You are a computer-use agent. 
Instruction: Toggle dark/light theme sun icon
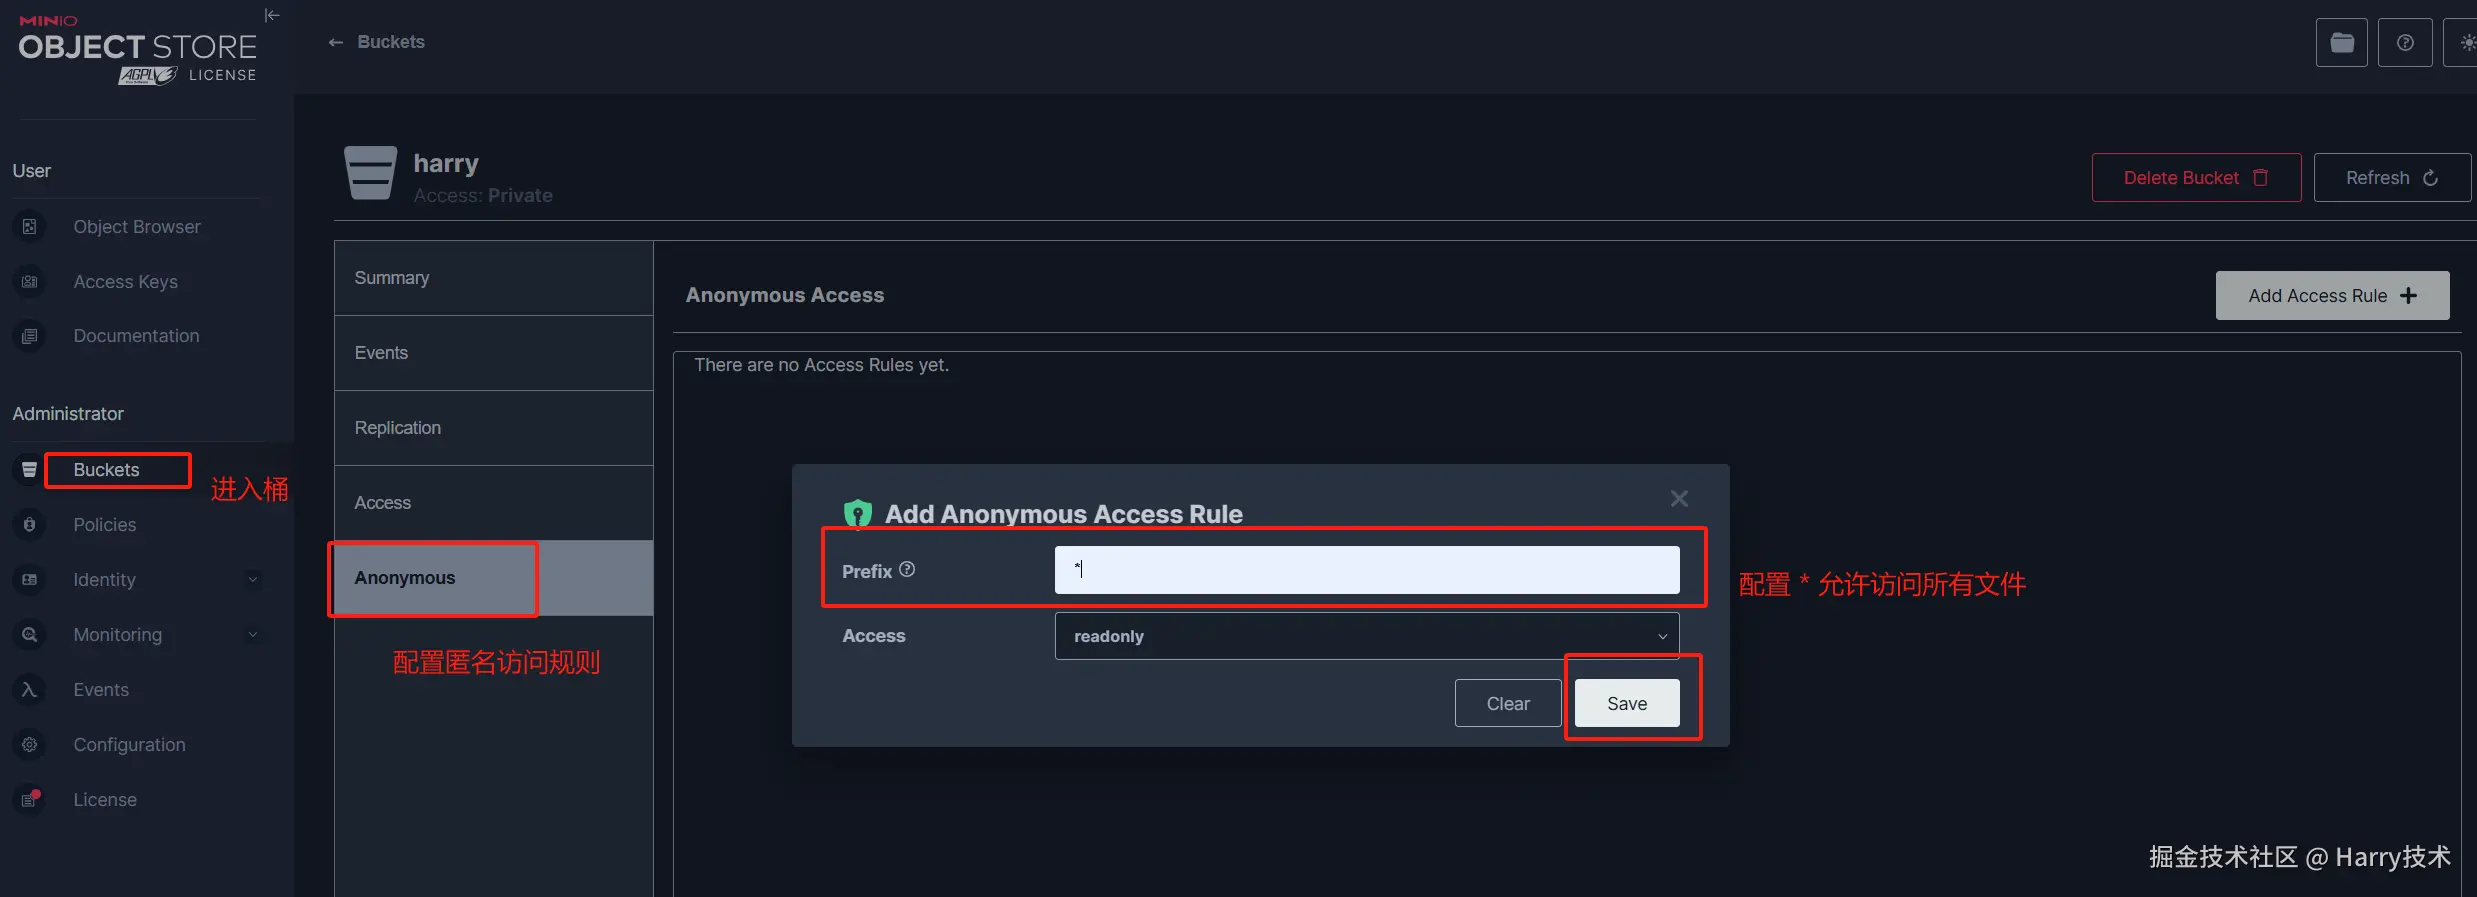pyautogui.click(x=2466, y=43)
